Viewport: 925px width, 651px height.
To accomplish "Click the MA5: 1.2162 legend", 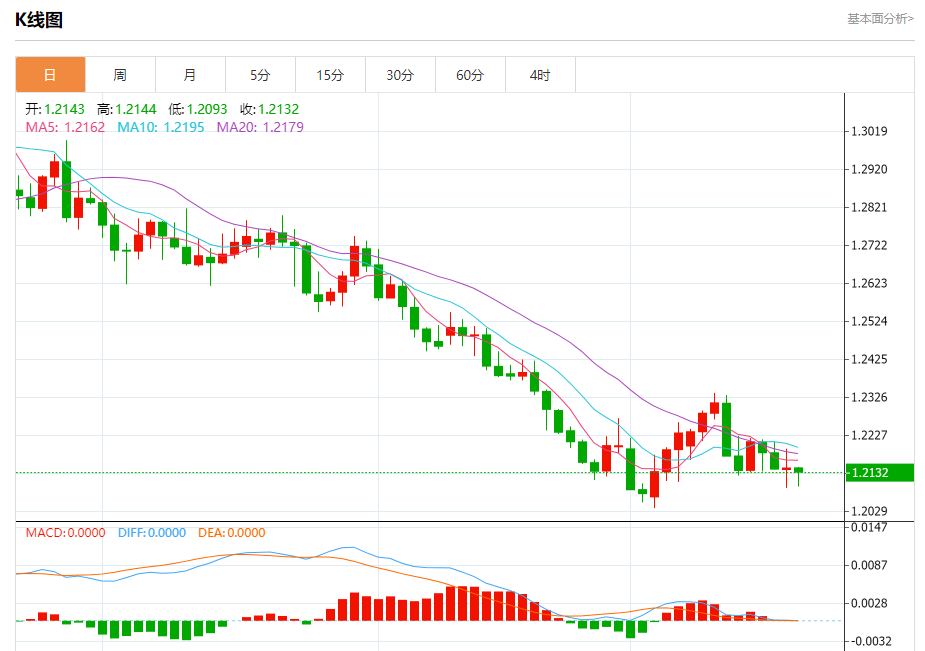I will coord(65,127).
